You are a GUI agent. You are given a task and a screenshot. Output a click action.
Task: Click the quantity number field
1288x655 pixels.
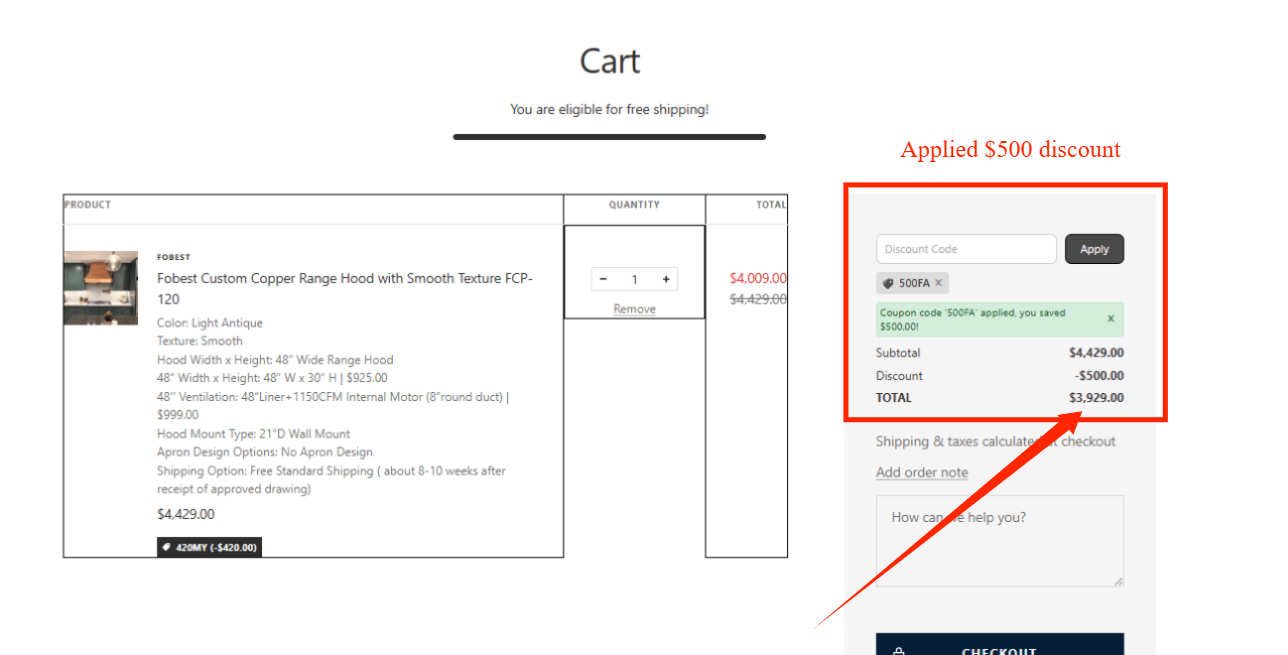pos(634,280)
